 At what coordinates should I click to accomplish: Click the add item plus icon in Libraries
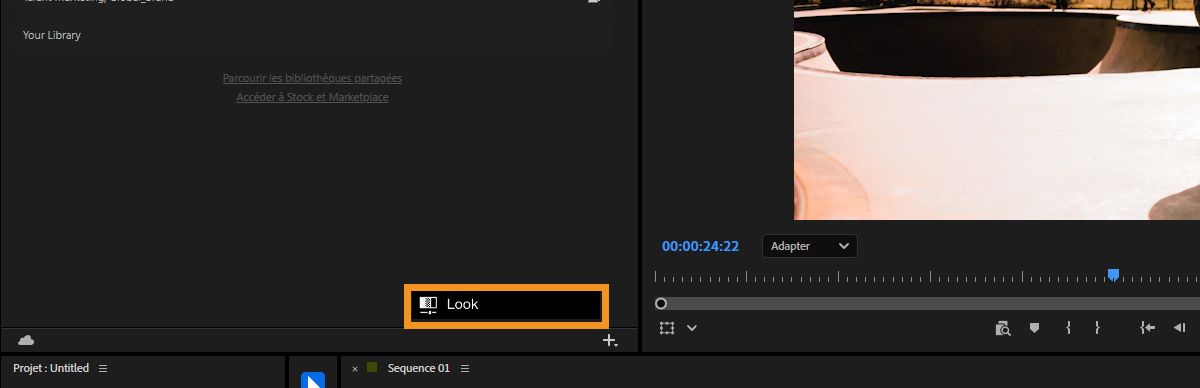[610, 341]
